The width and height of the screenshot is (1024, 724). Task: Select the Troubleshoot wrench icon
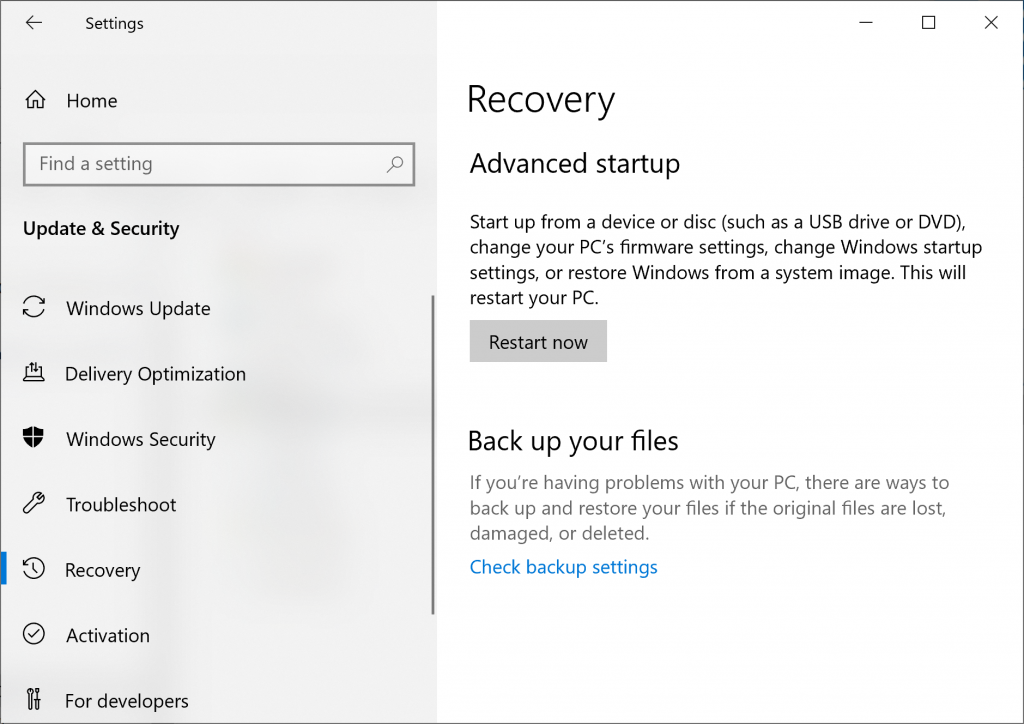pos(34,504)
